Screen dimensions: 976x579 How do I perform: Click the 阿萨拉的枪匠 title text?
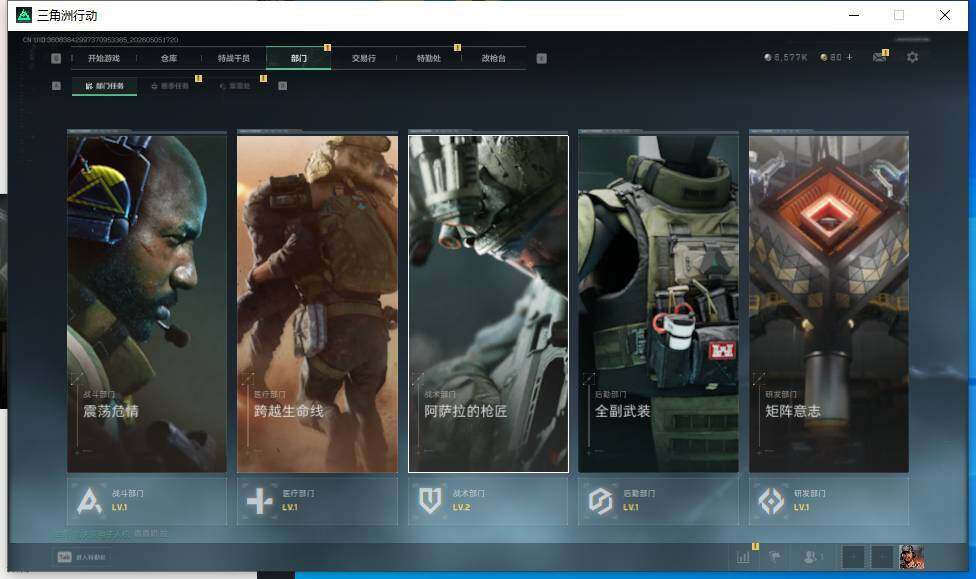pos(466,411)
